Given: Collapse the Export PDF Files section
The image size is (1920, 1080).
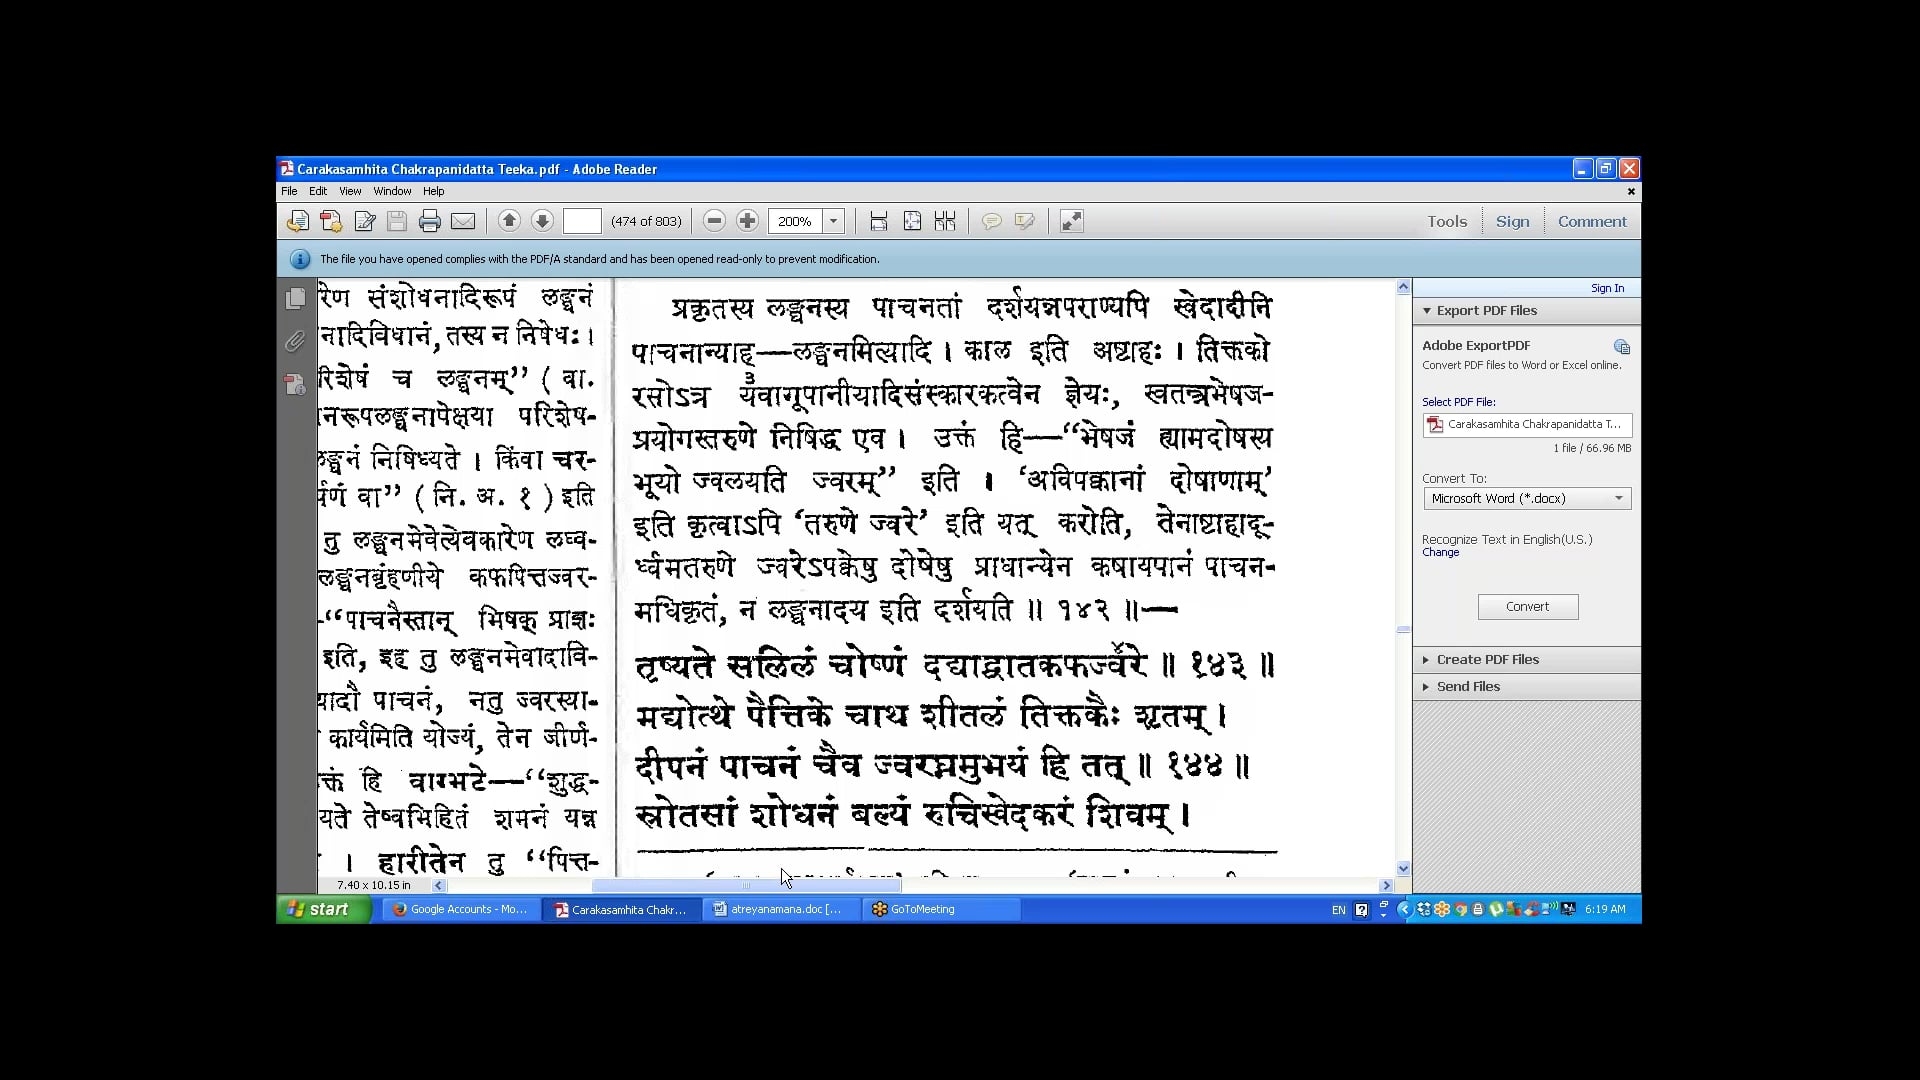Looking at the screenshot, I should point(1486,311).
